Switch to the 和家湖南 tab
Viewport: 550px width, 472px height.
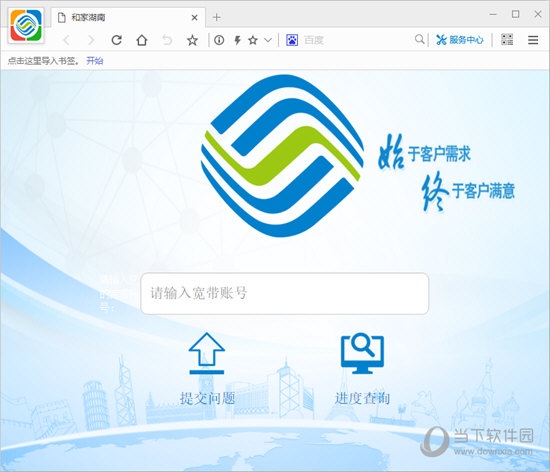[127, 17]
